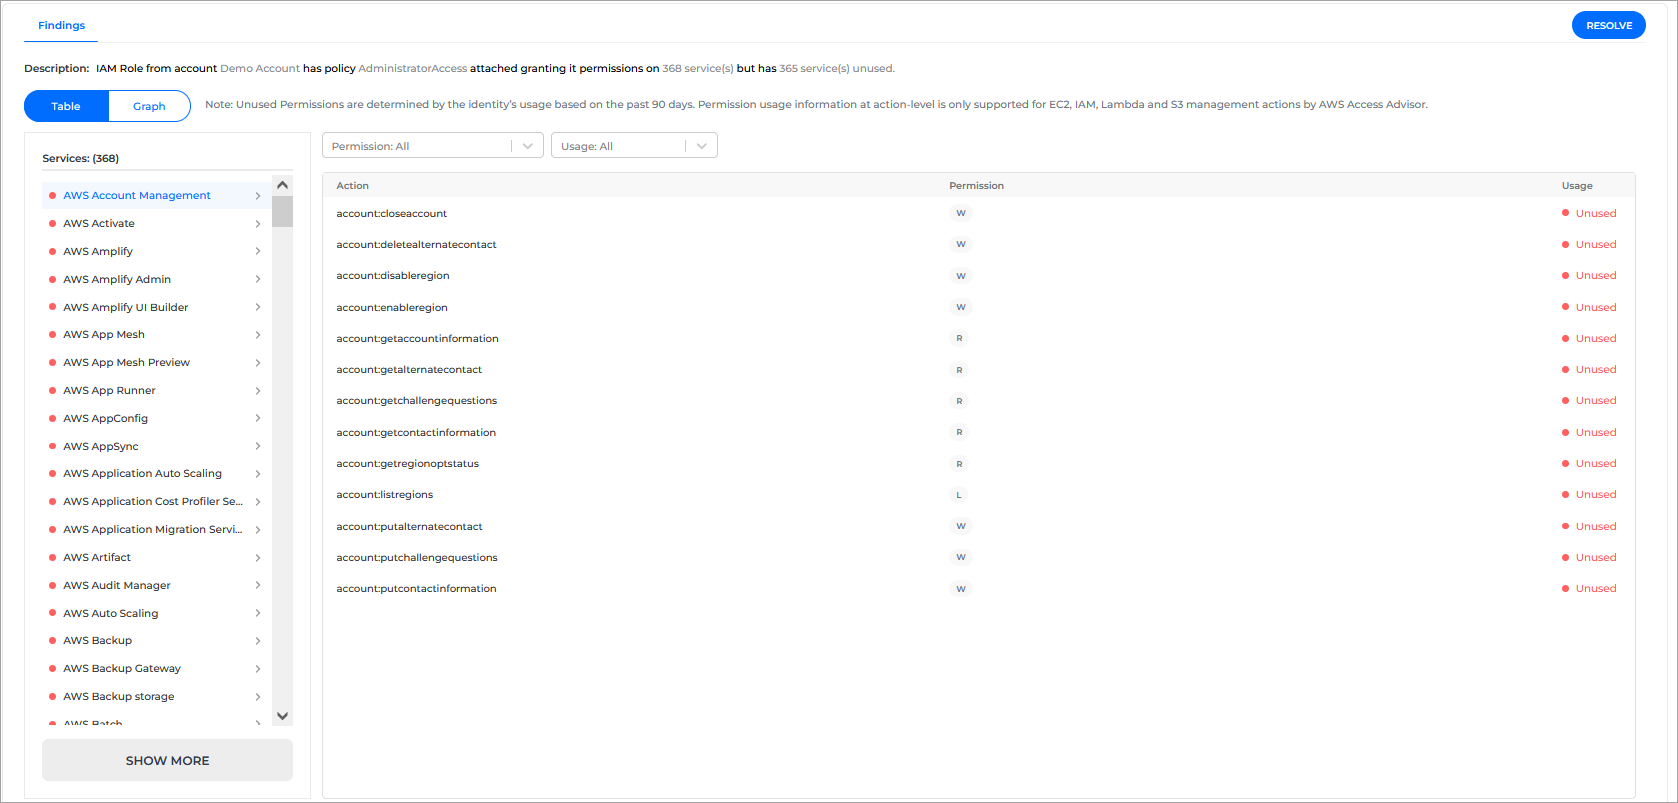Open the AdministratorAccess policy link
This screenshot has height=803, width=1678.
(413, 69)
